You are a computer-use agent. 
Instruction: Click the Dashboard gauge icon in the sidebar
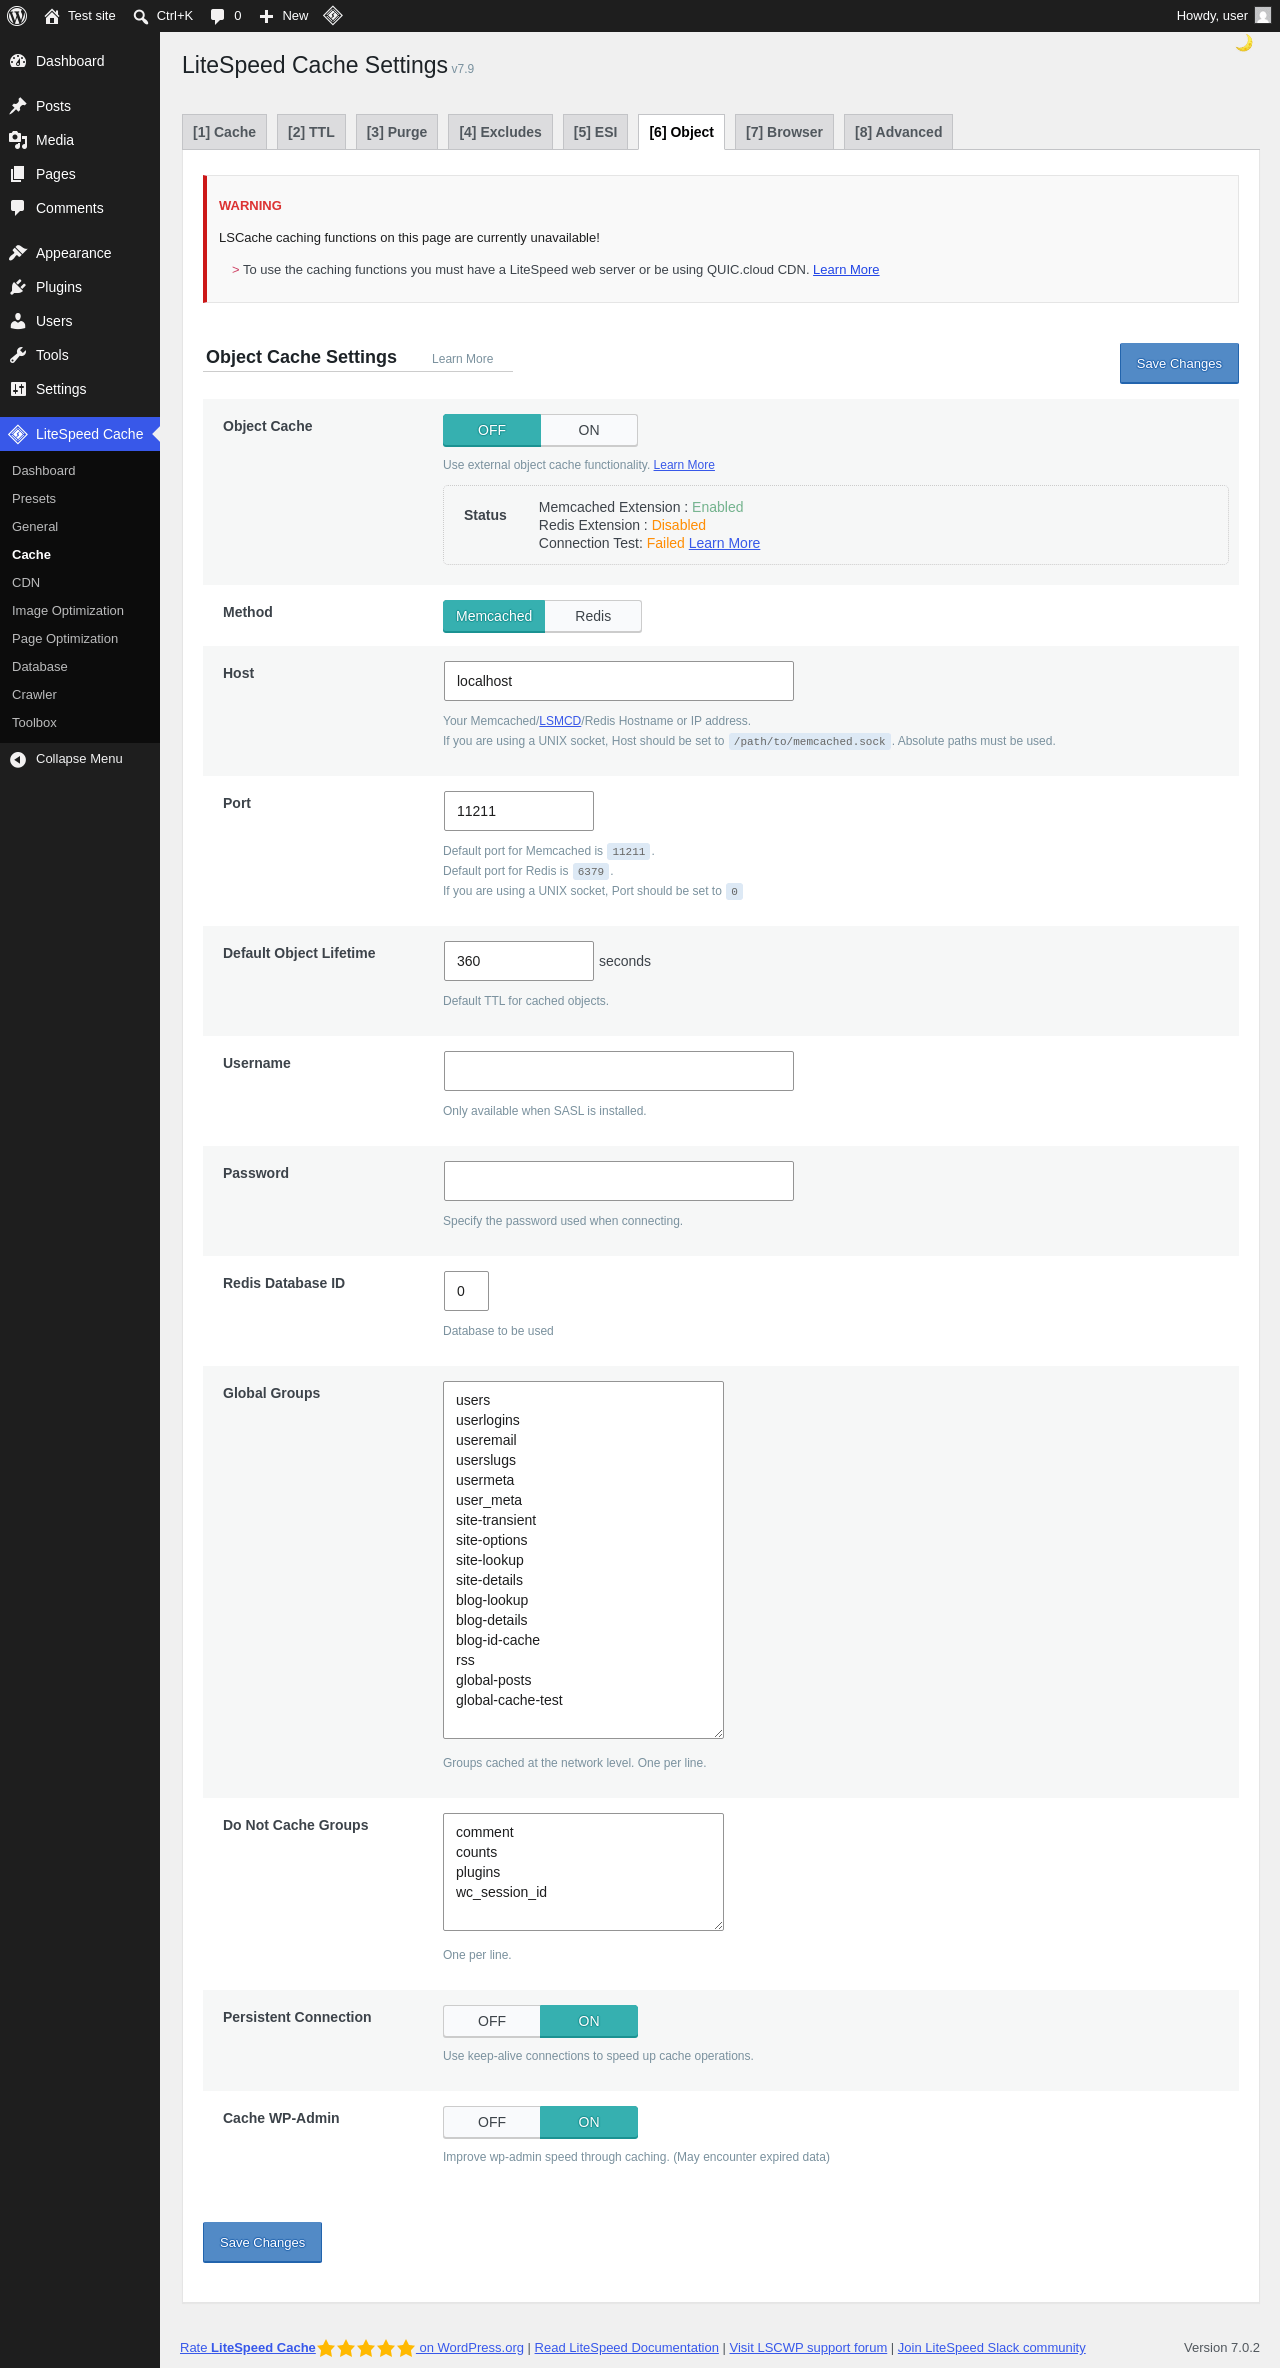tap(18, 61)
